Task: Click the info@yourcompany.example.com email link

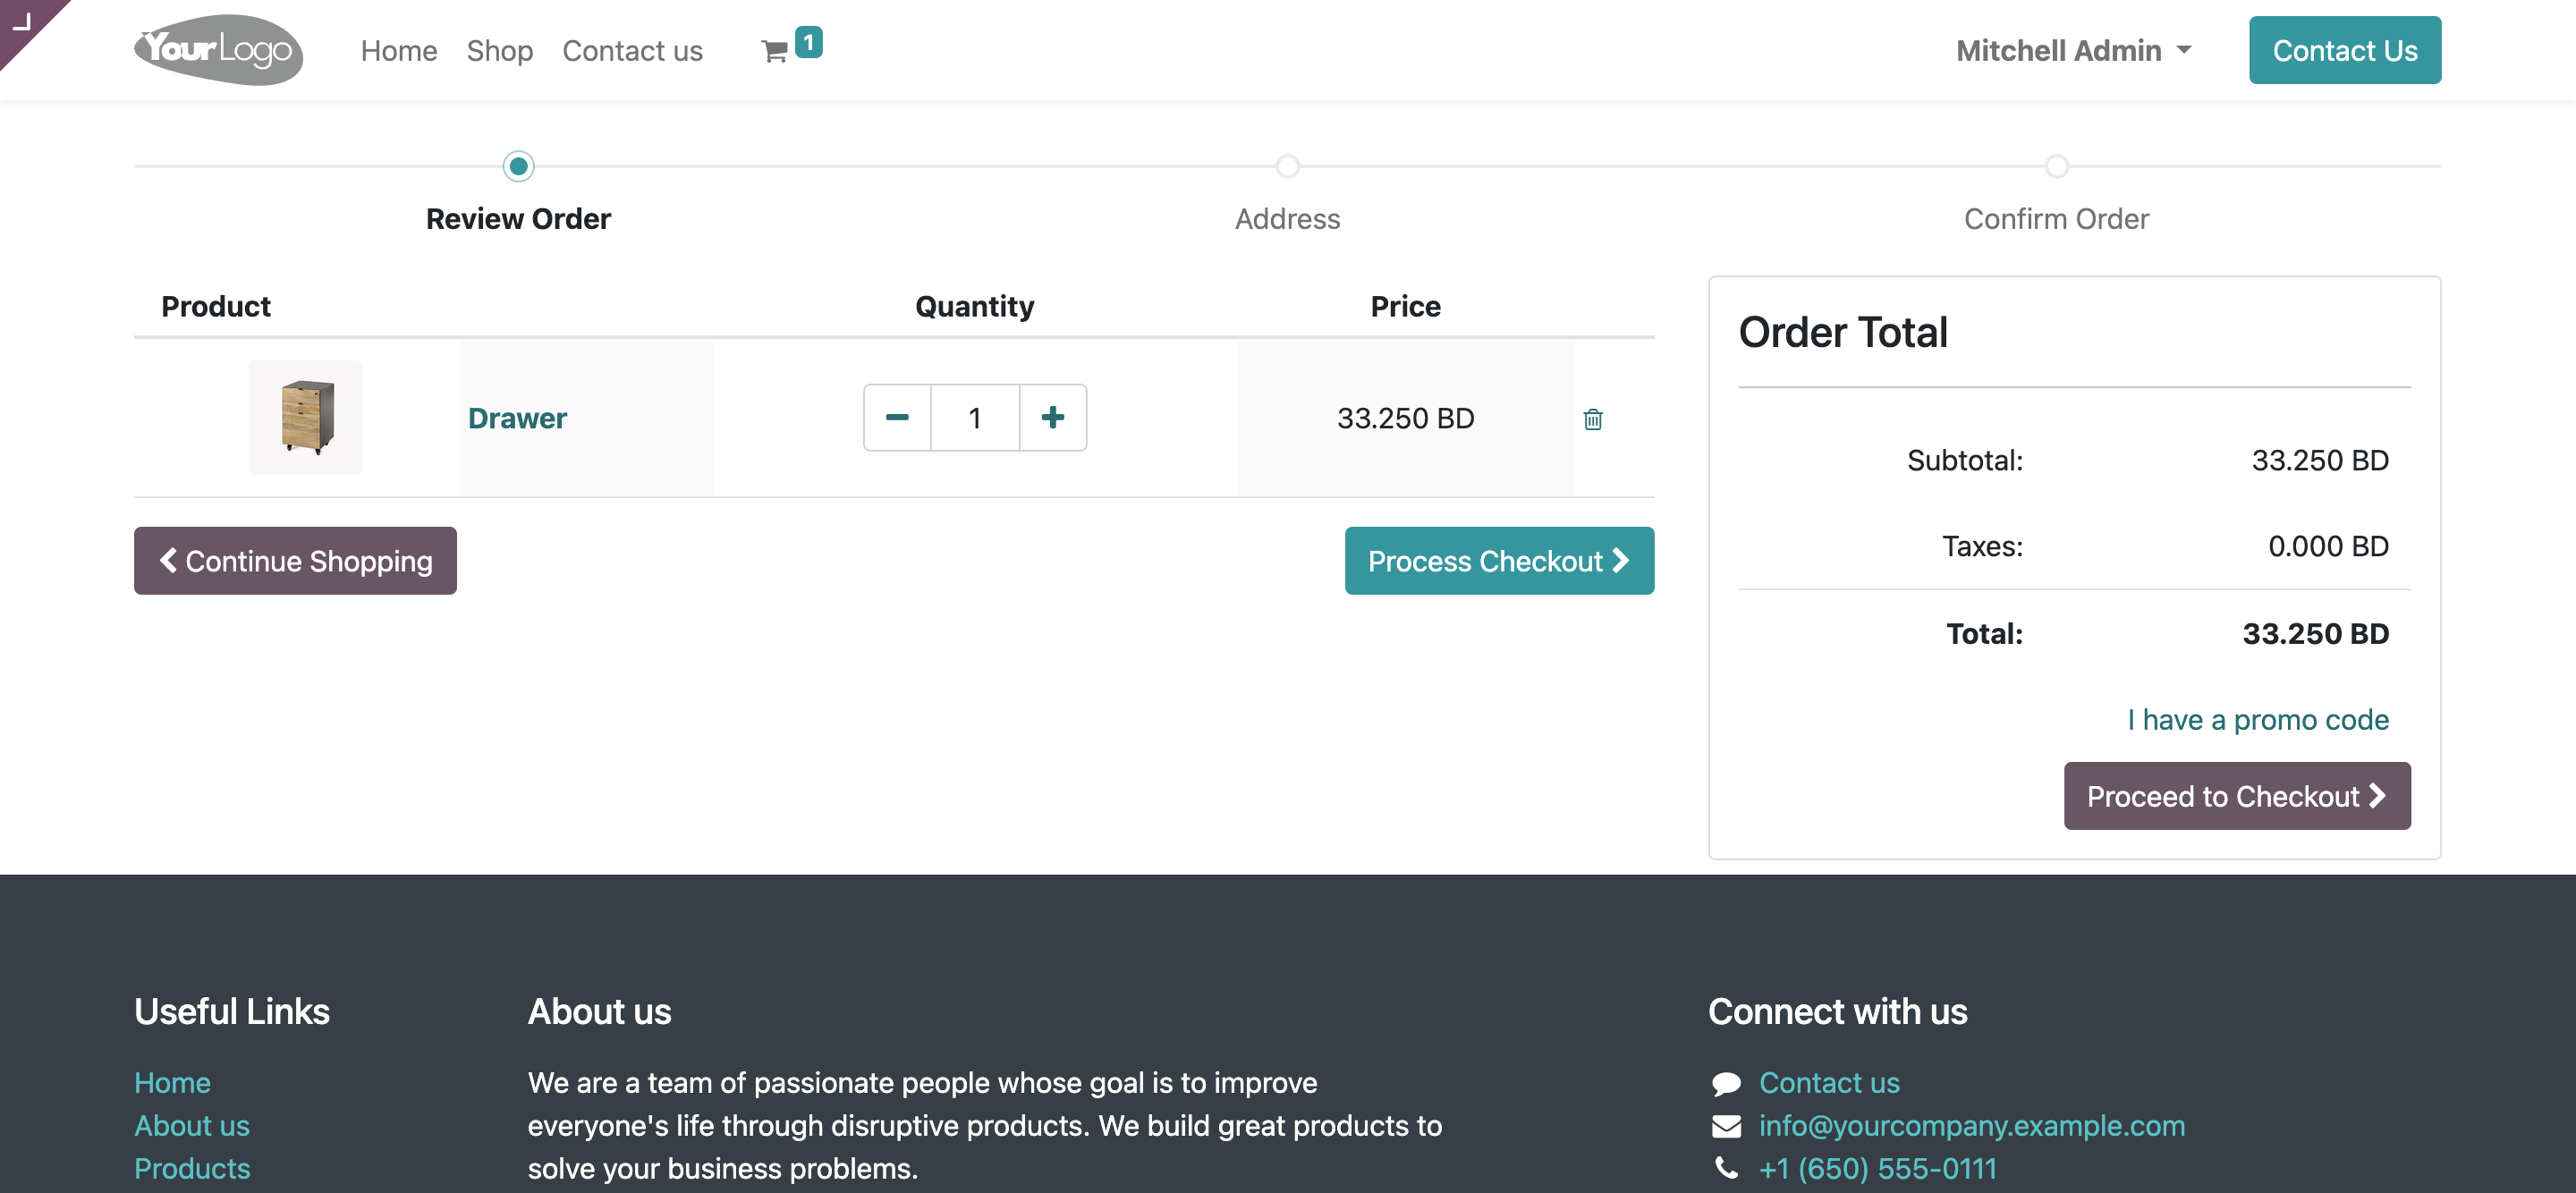Action: tap(1972, 1126)
